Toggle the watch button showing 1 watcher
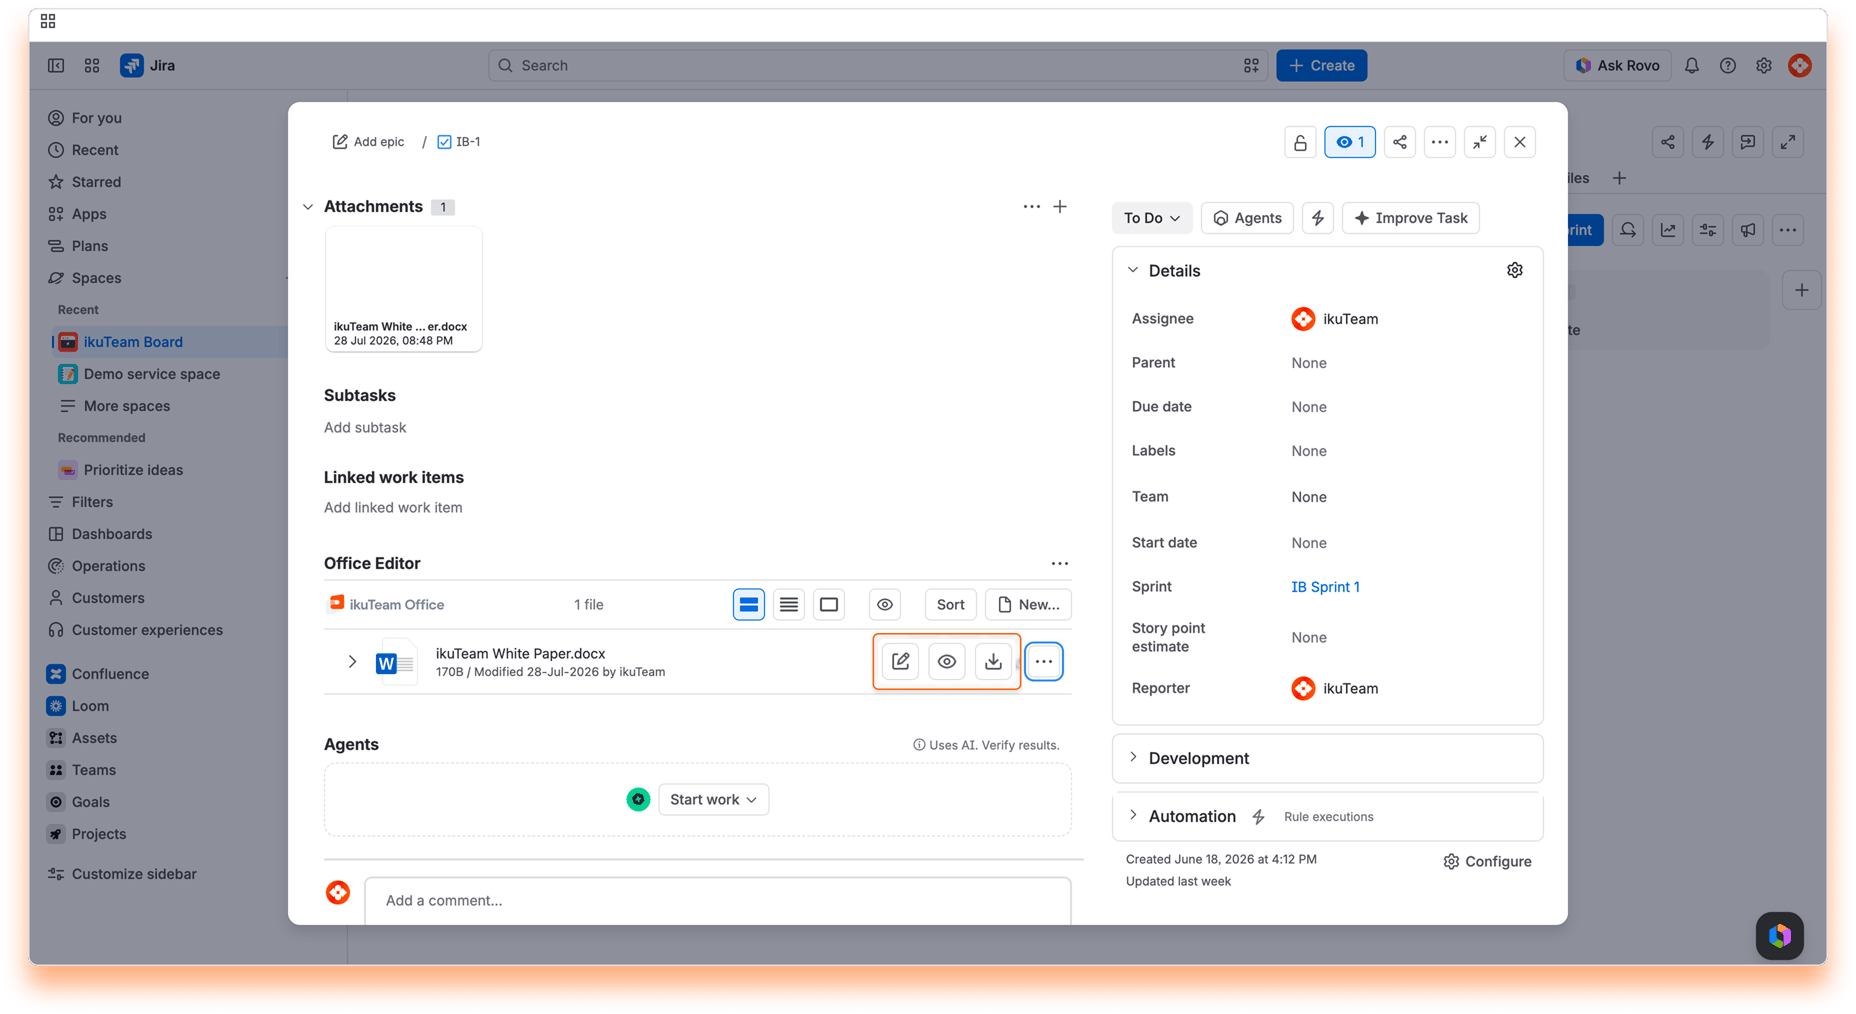This screenshot has width=1856, height=1014. coord(1349,142)
